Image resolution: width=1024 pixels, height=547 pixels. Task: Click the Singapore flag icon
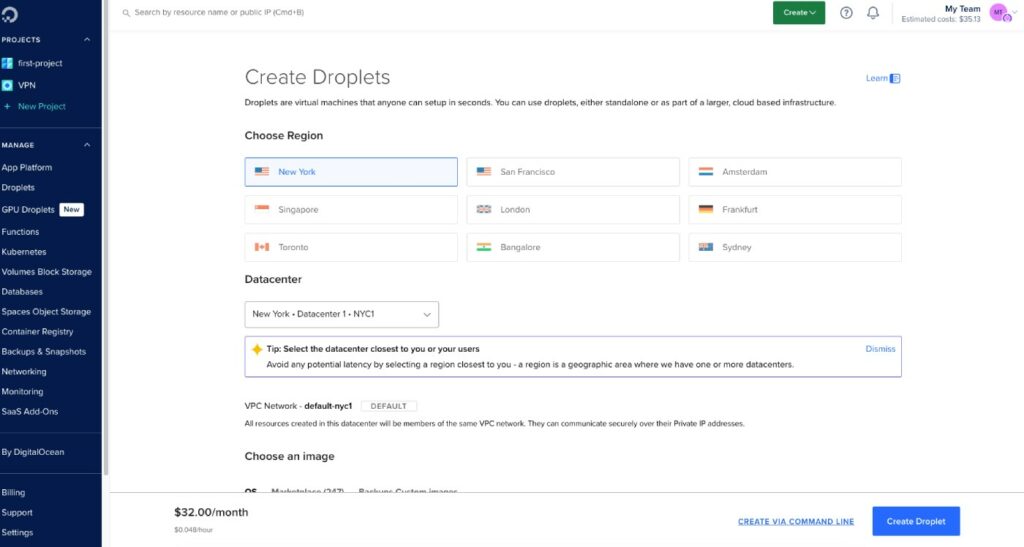[x=262, y=210]
